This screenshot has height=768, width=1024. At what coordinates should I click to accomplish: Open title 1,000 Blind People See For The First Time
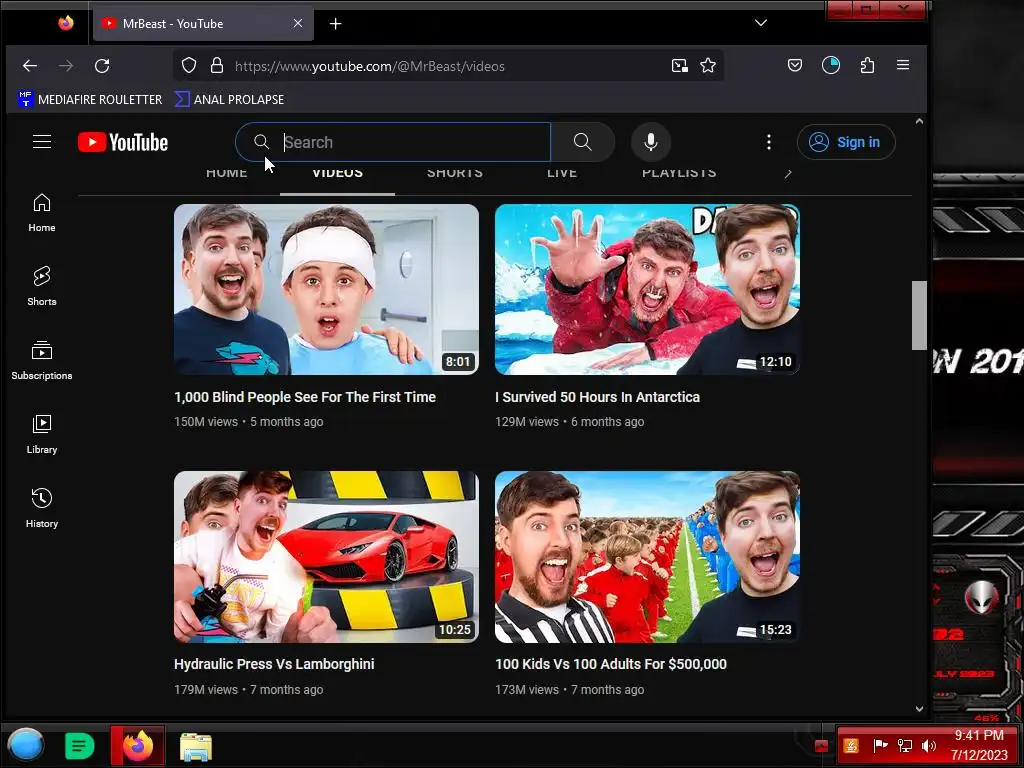305,397
